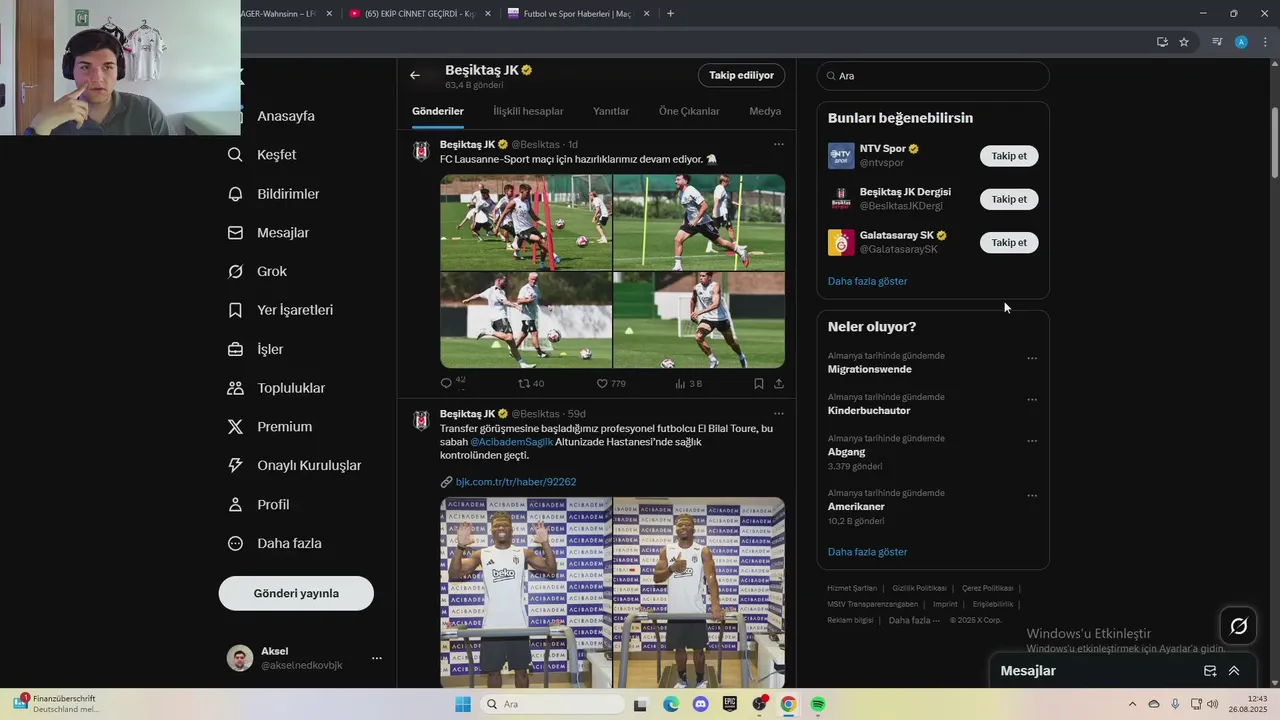The image size is (1280, 720).
Task: Open Daha fazla circle icon in sidebar
Action: (235, 543)
